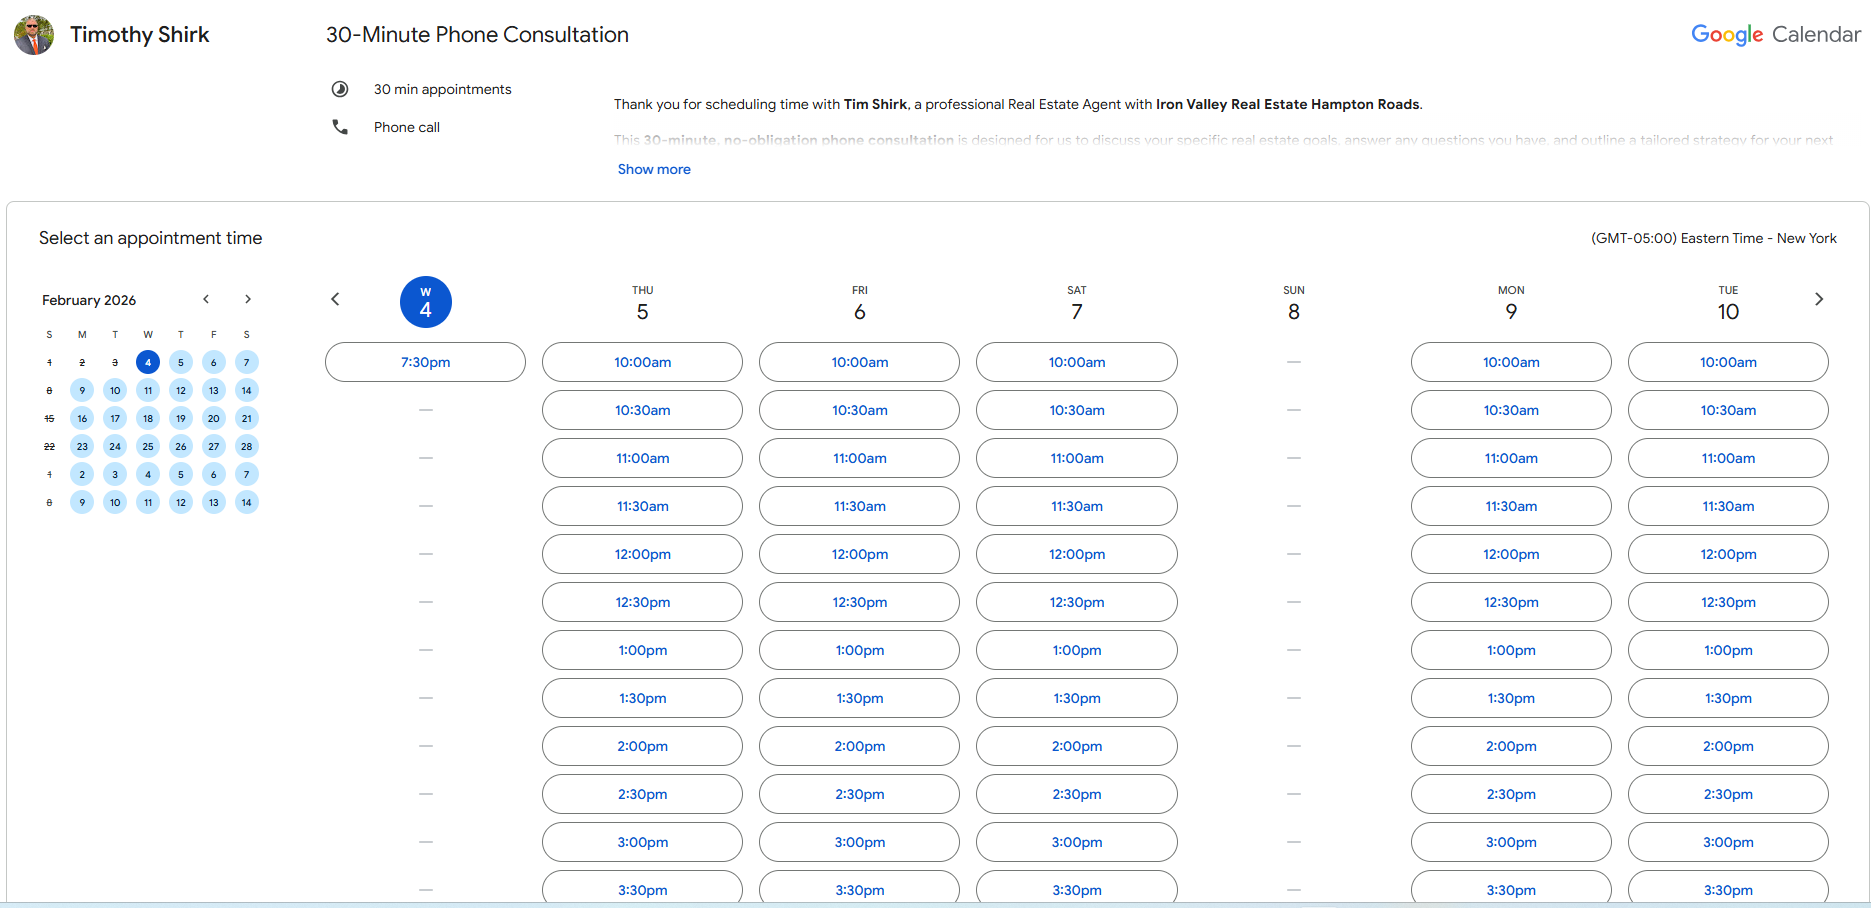Pick date 27 in the mini calendar
This screenshot has height=908, width=1871.
(213, 446)
